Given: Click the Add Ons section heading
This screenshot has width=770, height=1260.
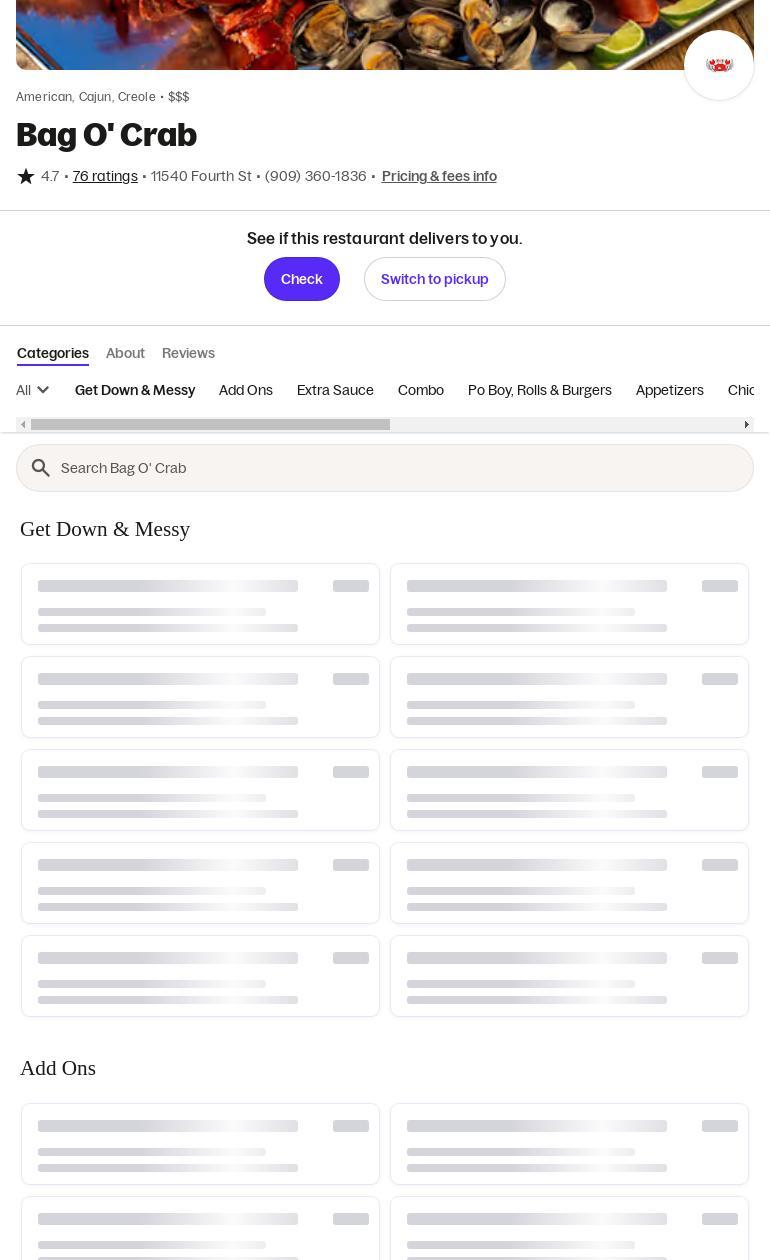Looking at the screenshot, I should pyautogui.click(x=58, y=1068).
